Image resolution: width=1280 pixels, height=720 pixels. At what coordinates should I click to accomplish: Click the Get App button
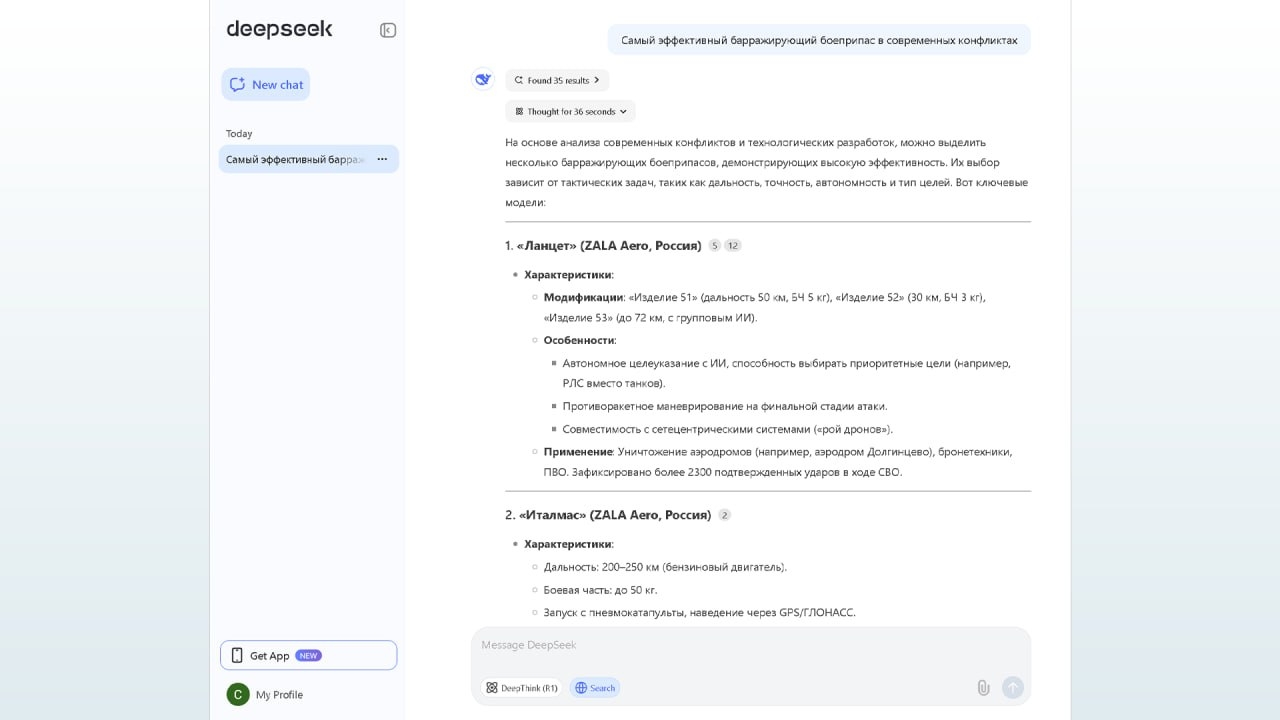click(308, 655)
